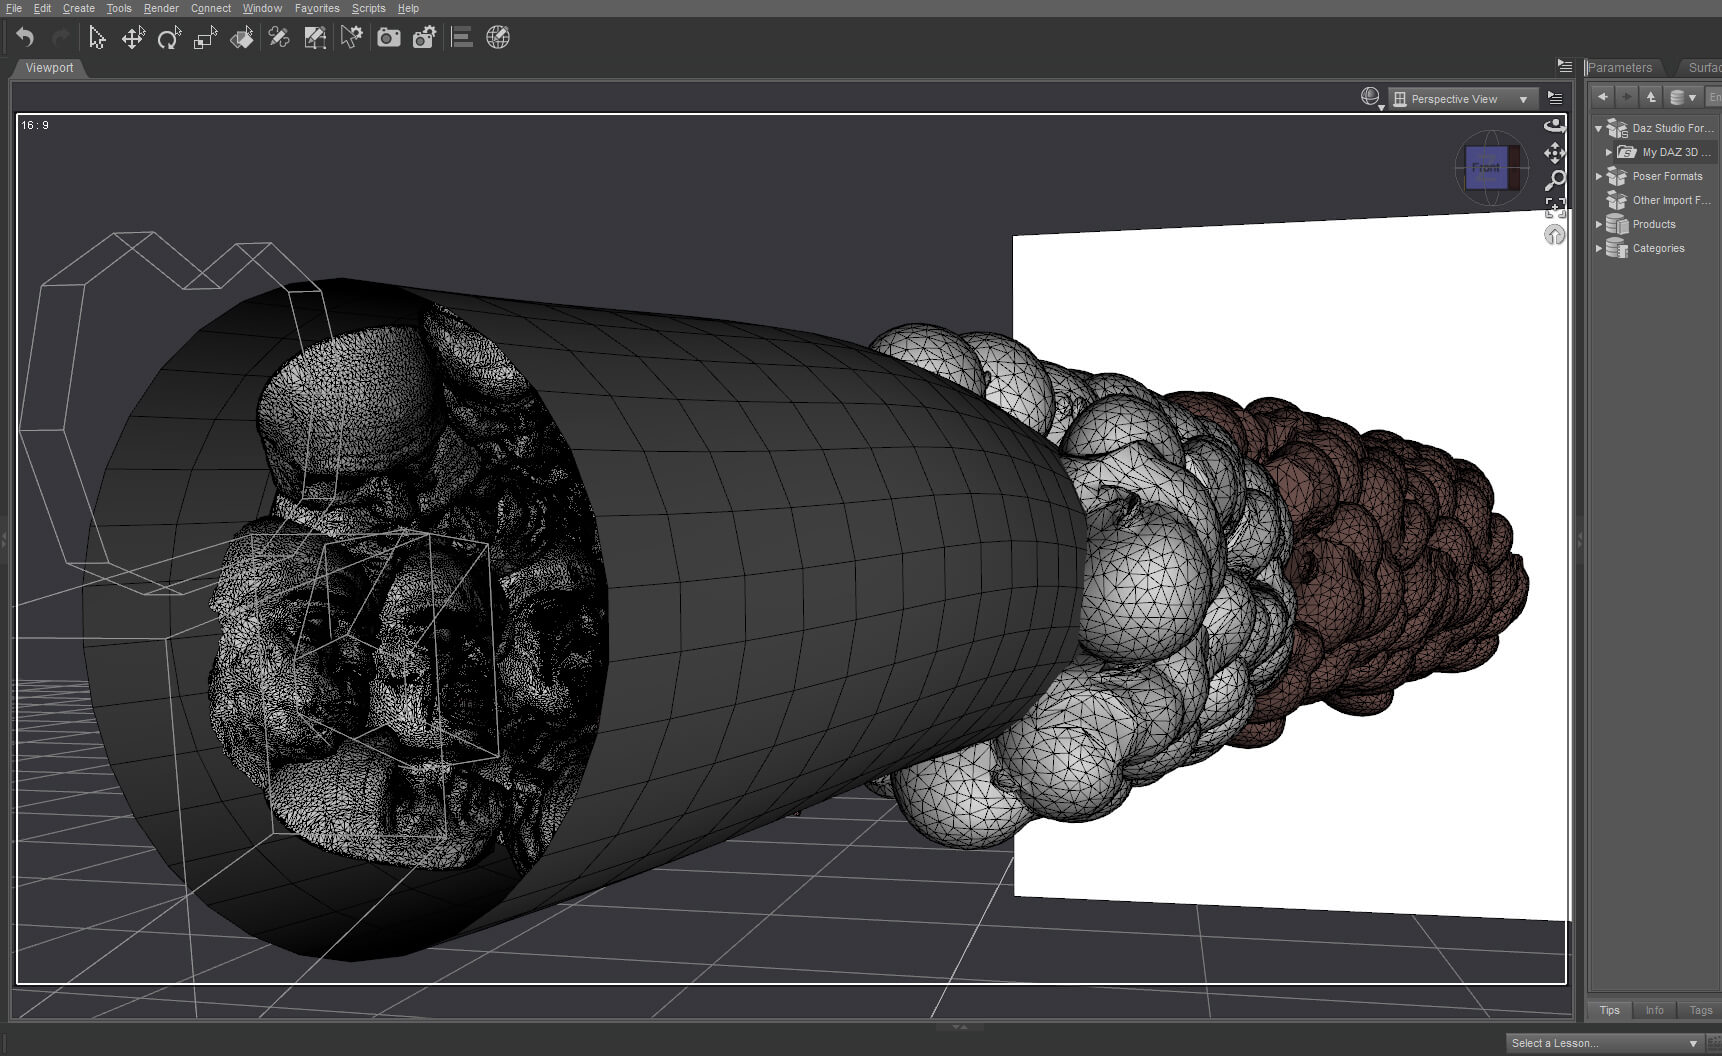Open the Geometry Editor pencil tool

tap(279, 38)
